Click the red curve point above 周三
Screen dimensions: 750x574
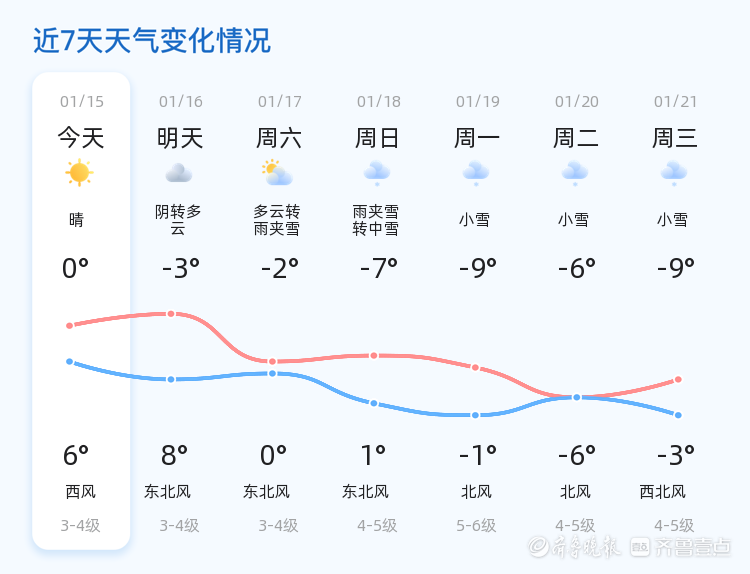pos(678,380)
